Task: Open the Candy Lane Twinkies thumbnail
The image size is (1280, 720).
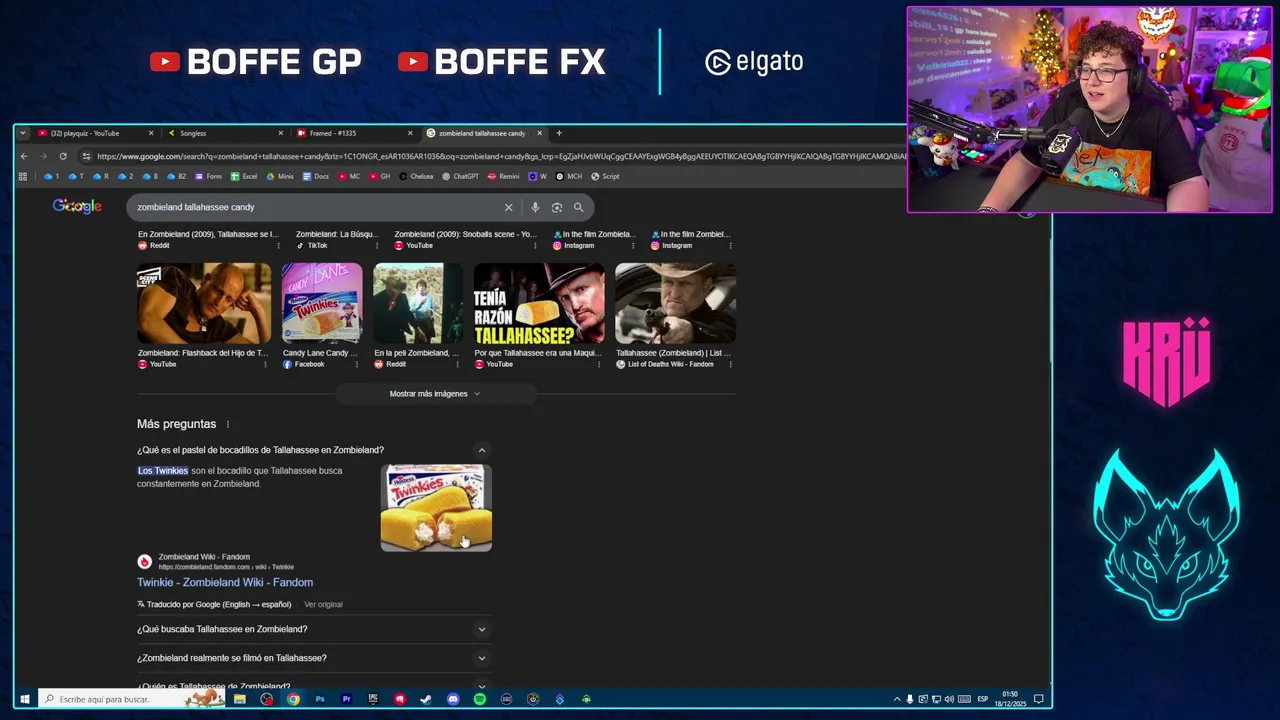Action: 322,303
